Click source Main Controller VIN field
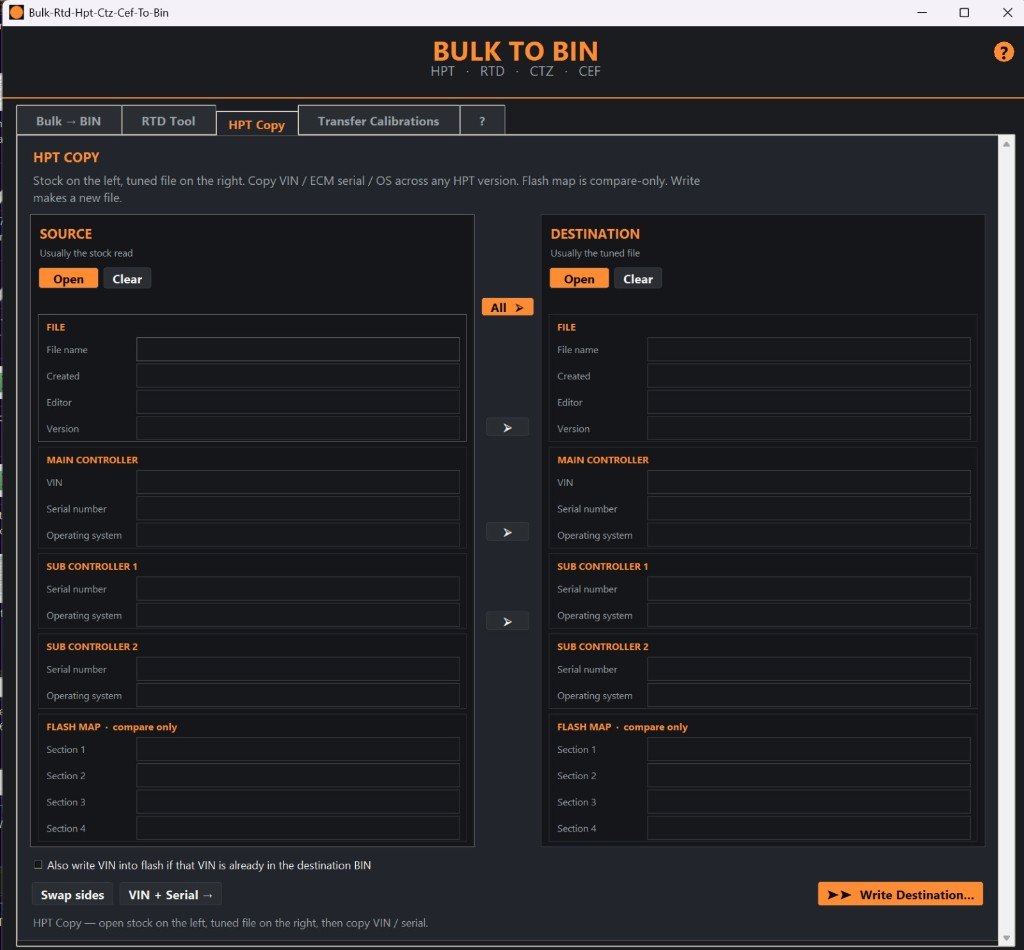This screenshot has height=950, width=1024. (298, 483)
